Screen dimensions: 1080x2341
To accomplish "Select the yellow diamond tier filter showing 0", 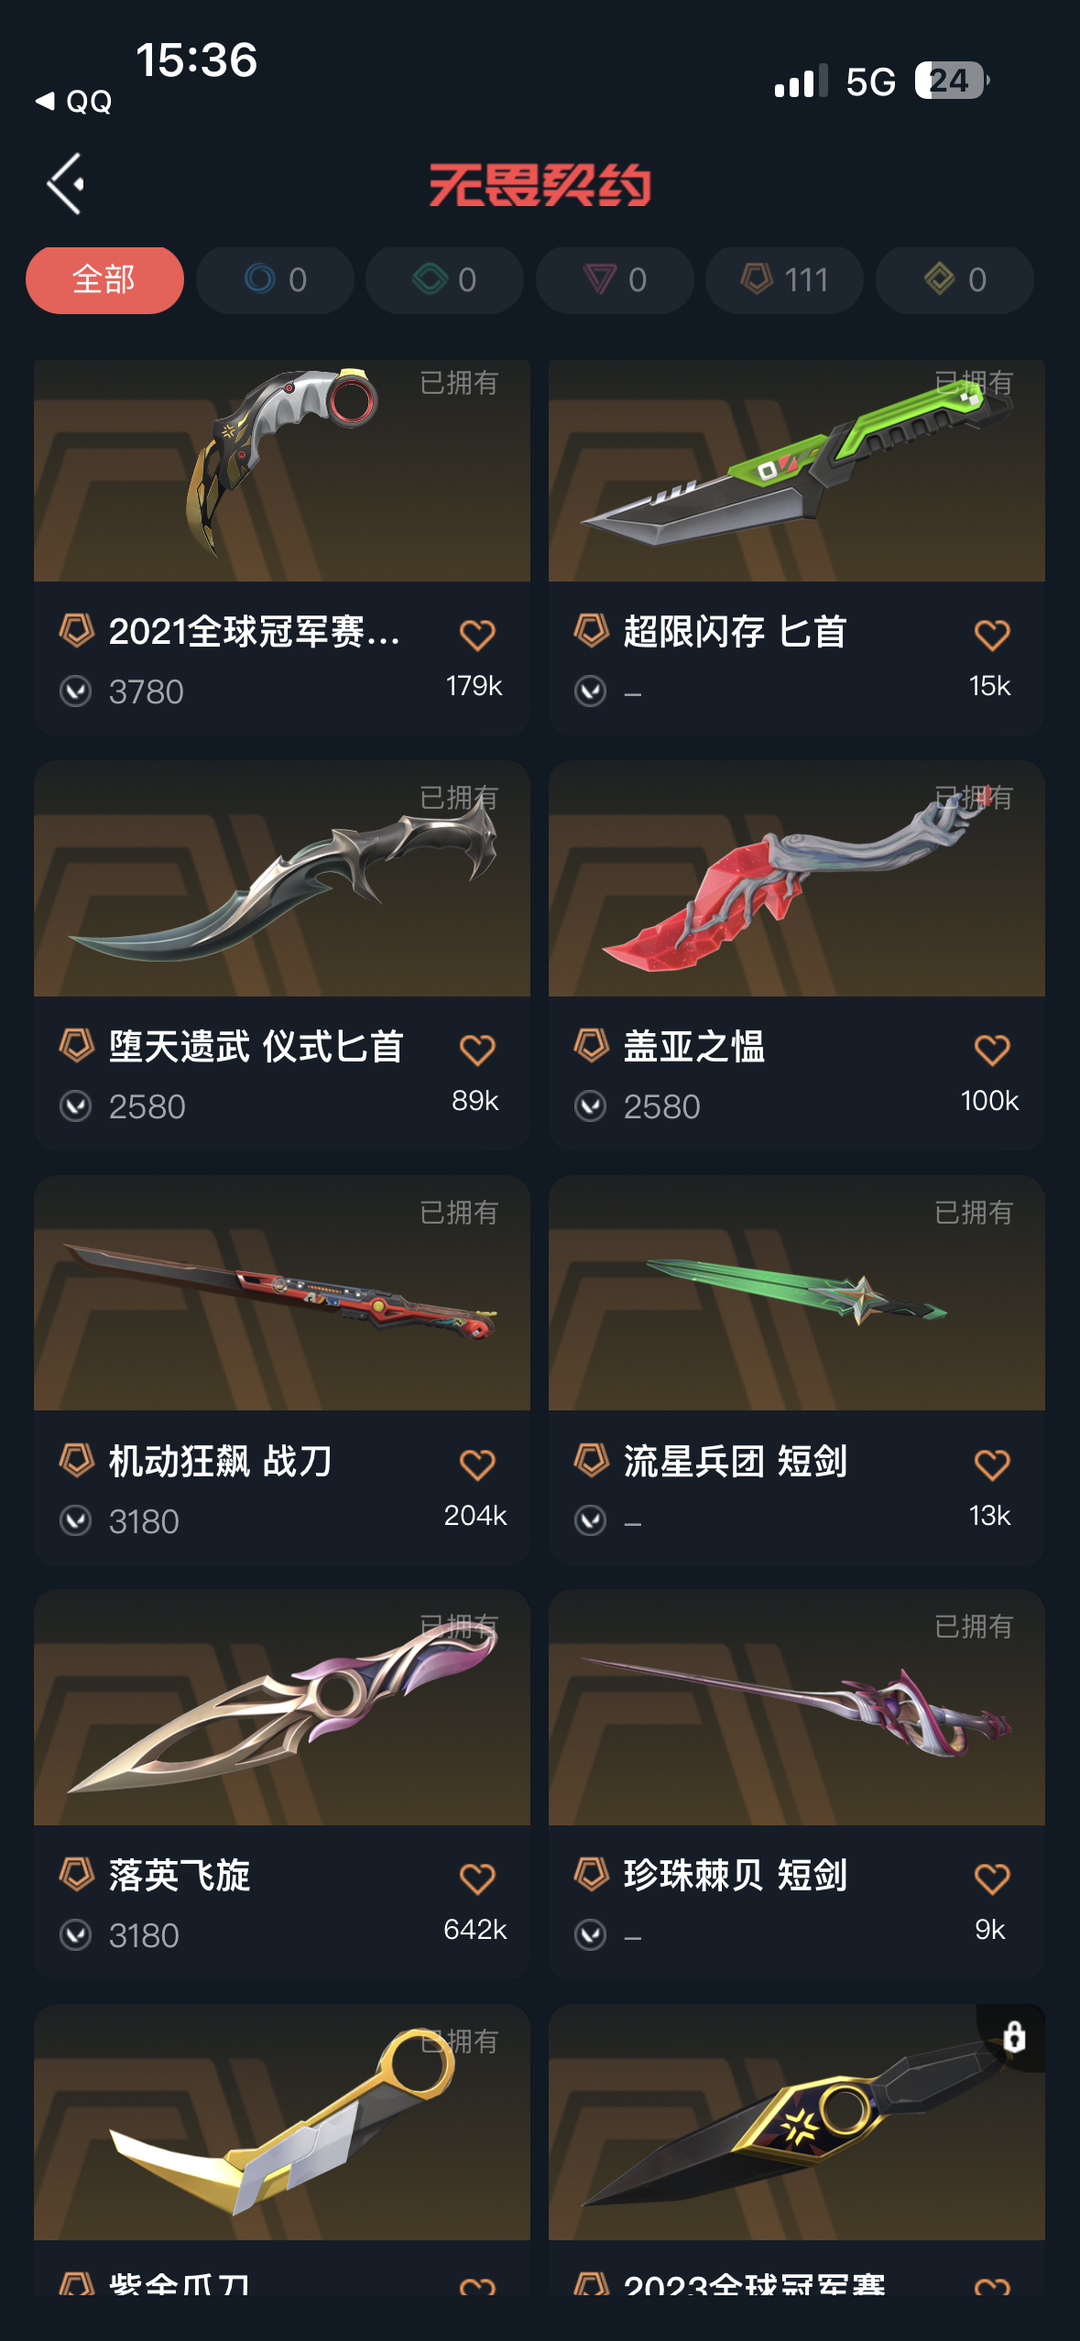I will [955, 280].
